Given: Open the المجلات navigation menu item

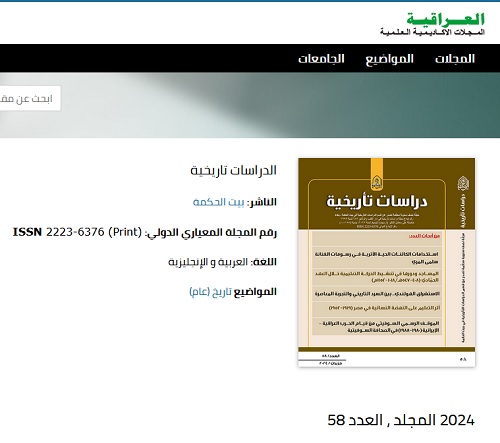Looking at the screenshot, I should (x=455, y=59).
